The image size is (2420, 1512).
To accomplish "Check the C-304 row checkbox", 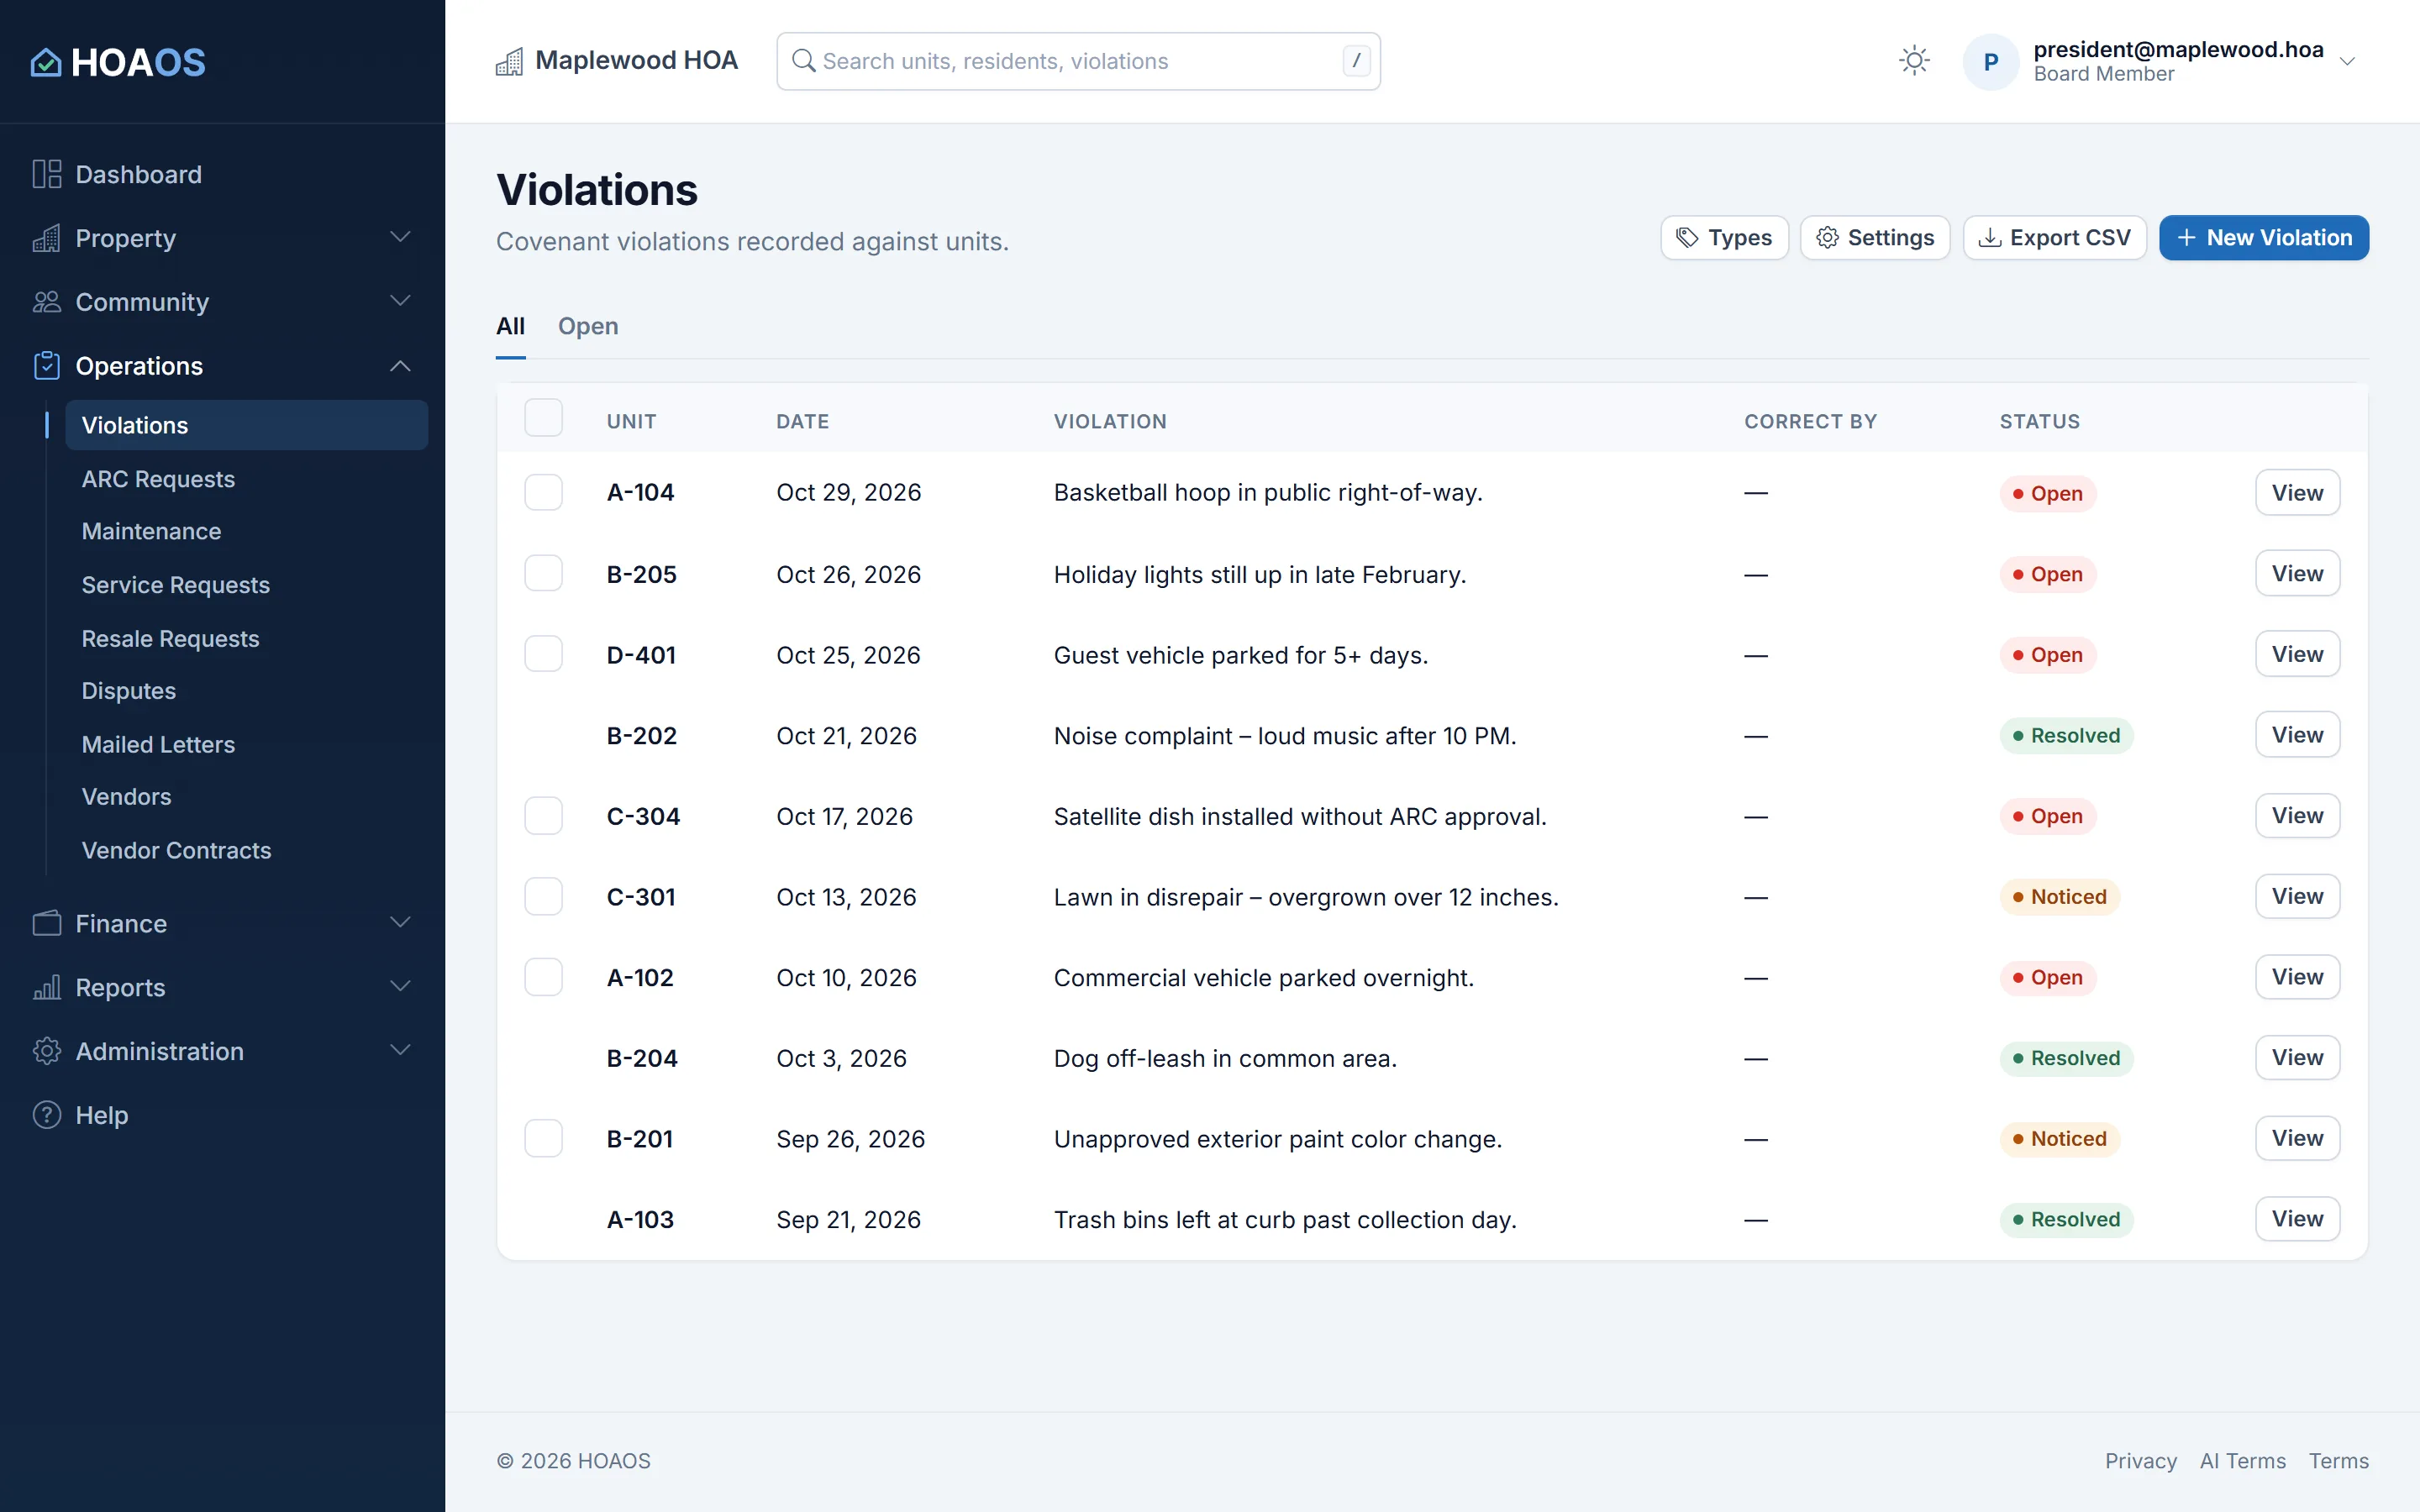I will point(543,816).
